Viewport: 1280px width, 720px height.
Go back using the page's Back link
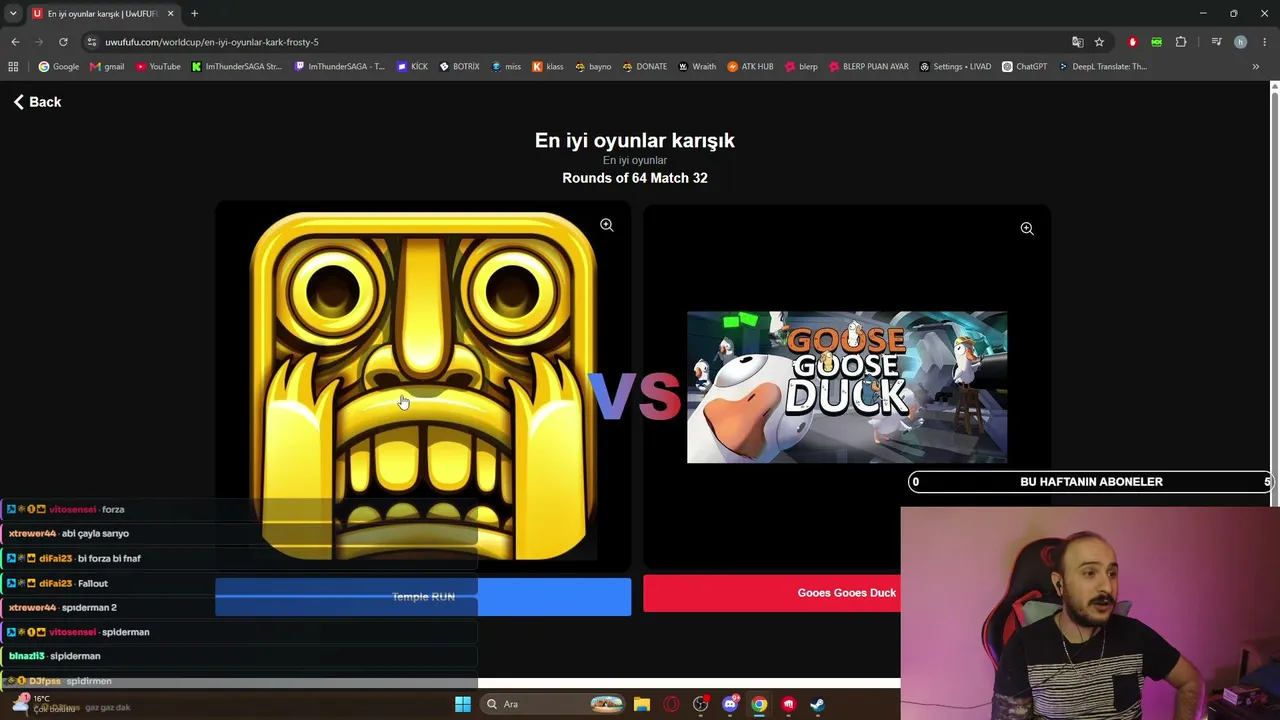tap(37, 102)
